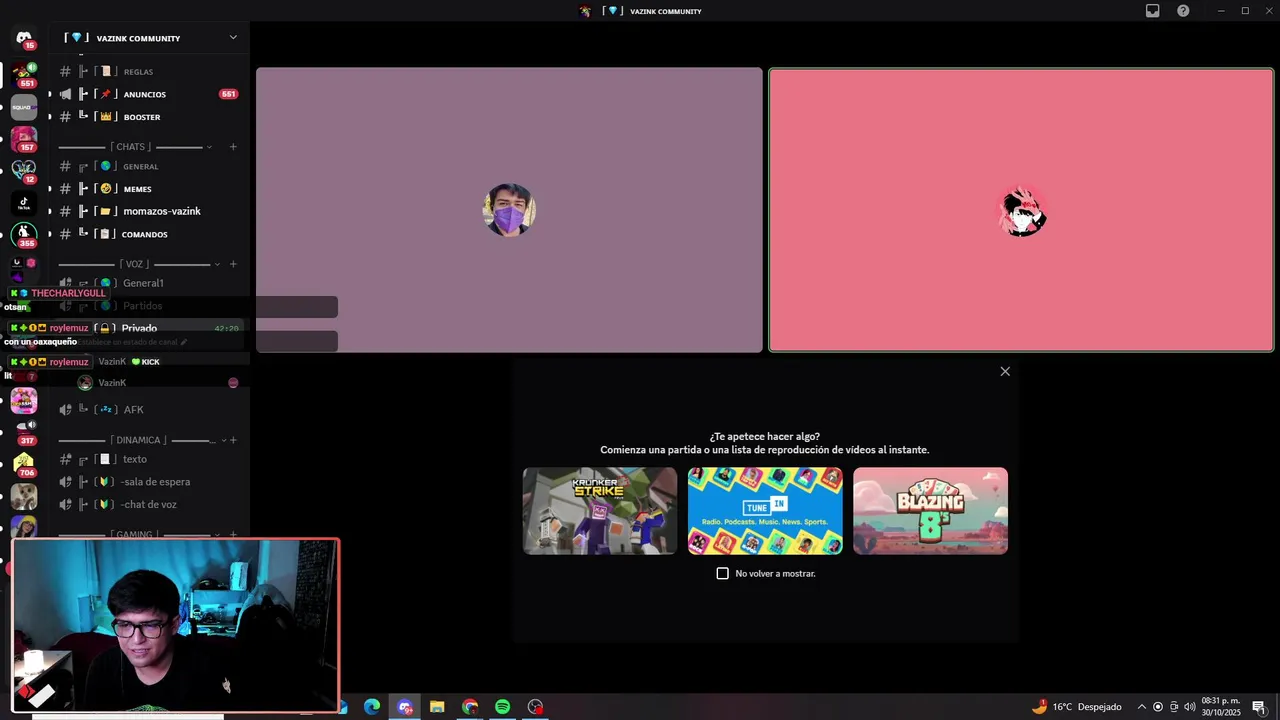This screenshot has height=720, width=1280.
Task: Open the Windows notification center icon
Action: [x=1259, y=707]
